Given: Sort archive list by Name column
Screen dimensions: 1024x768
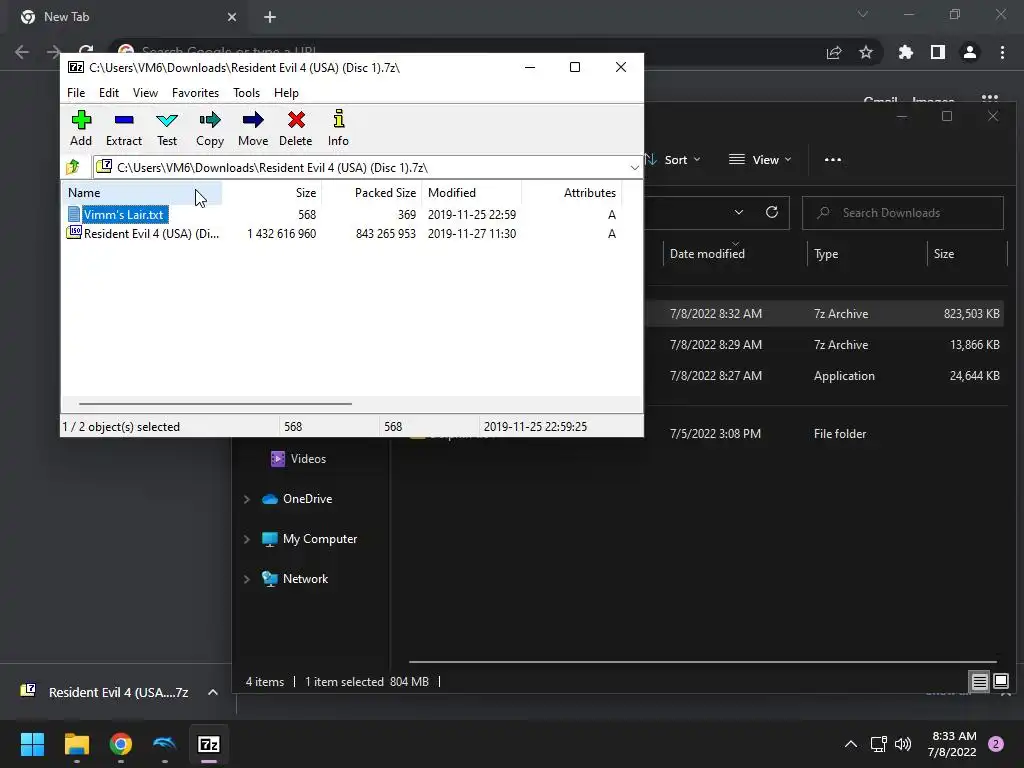Looking at the screenshot, I should [143, 193].
